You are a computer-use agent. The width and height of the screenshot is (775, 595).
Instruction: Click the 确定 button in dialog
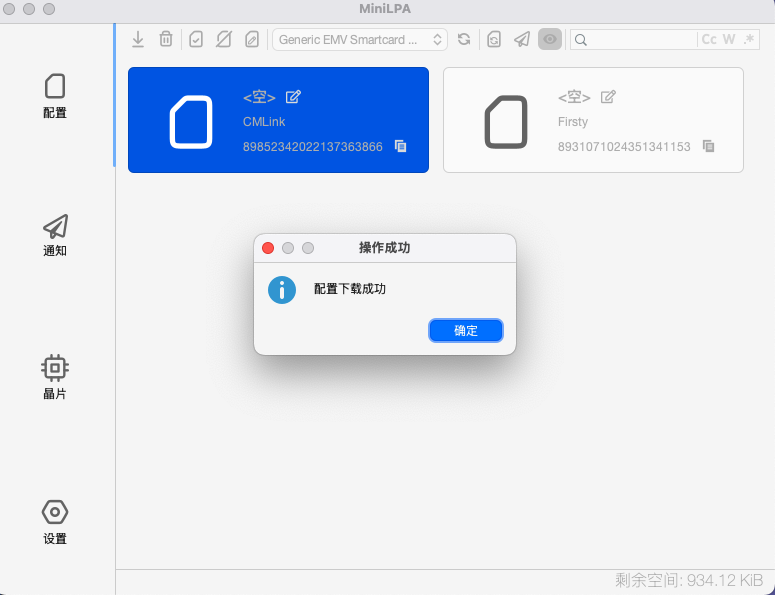point(466,330)
